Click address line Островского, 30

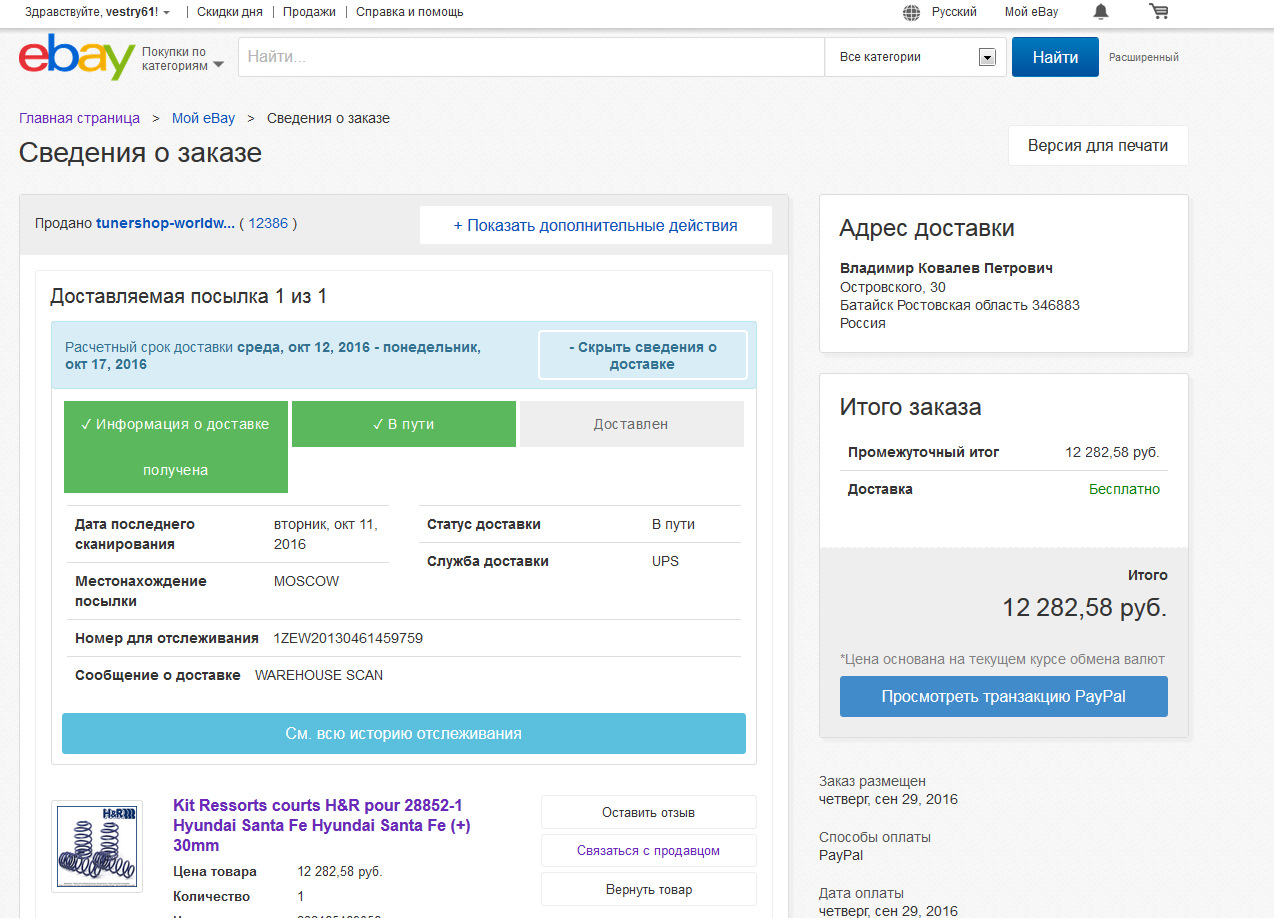coord(893,287)
